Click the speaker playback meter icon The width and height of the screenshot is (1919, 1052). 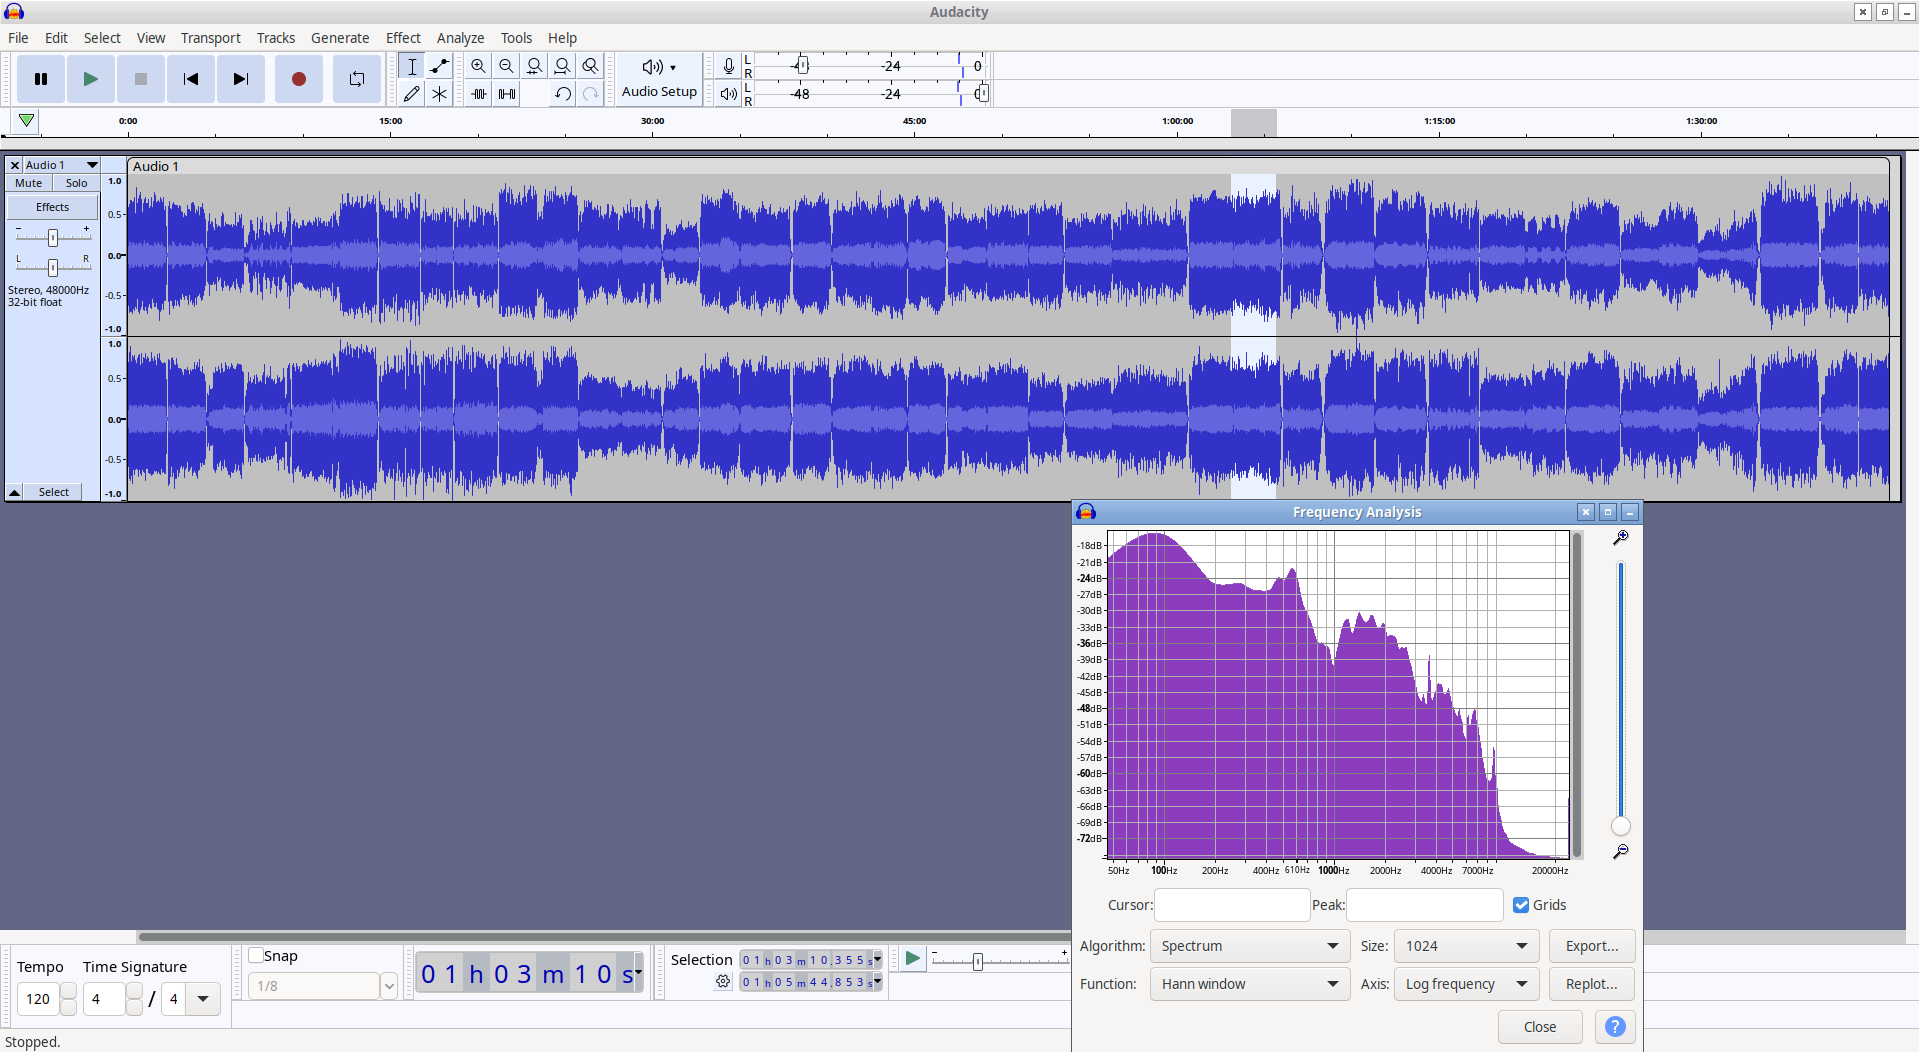point(729,94)
